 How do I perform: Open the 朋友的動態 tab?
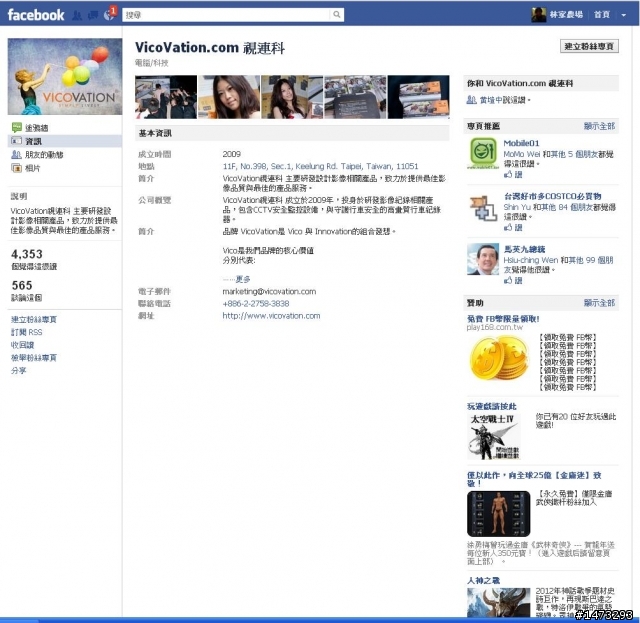point(44,155)
